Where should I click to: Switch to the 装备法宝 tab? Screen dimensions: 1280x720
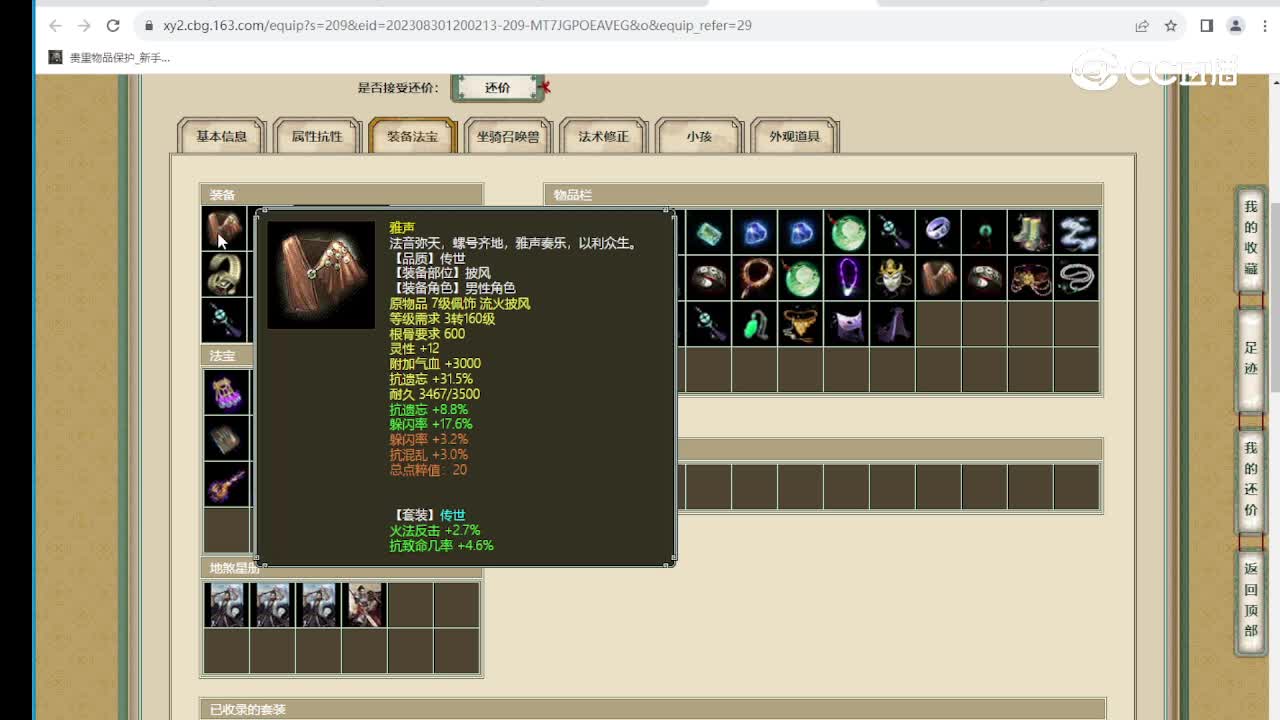point(413,136)
